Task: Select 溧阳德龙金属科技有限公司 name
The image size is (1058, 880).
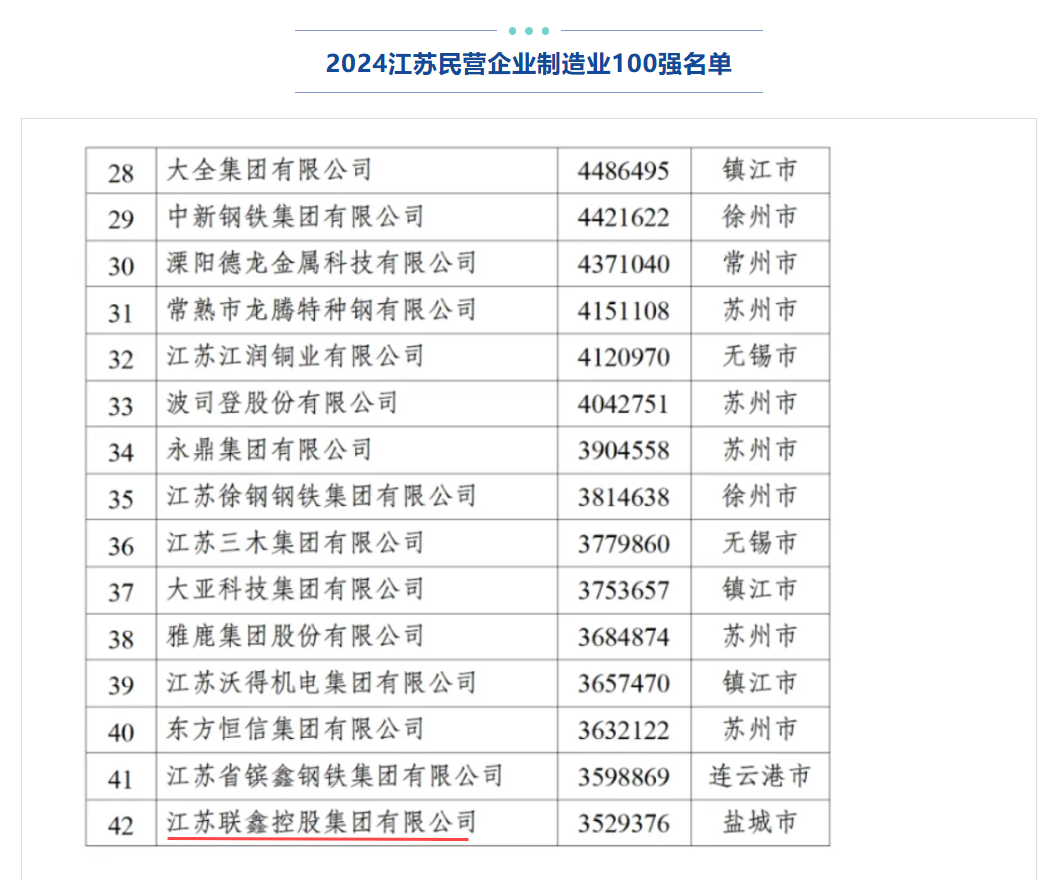Action: [321, 264]
